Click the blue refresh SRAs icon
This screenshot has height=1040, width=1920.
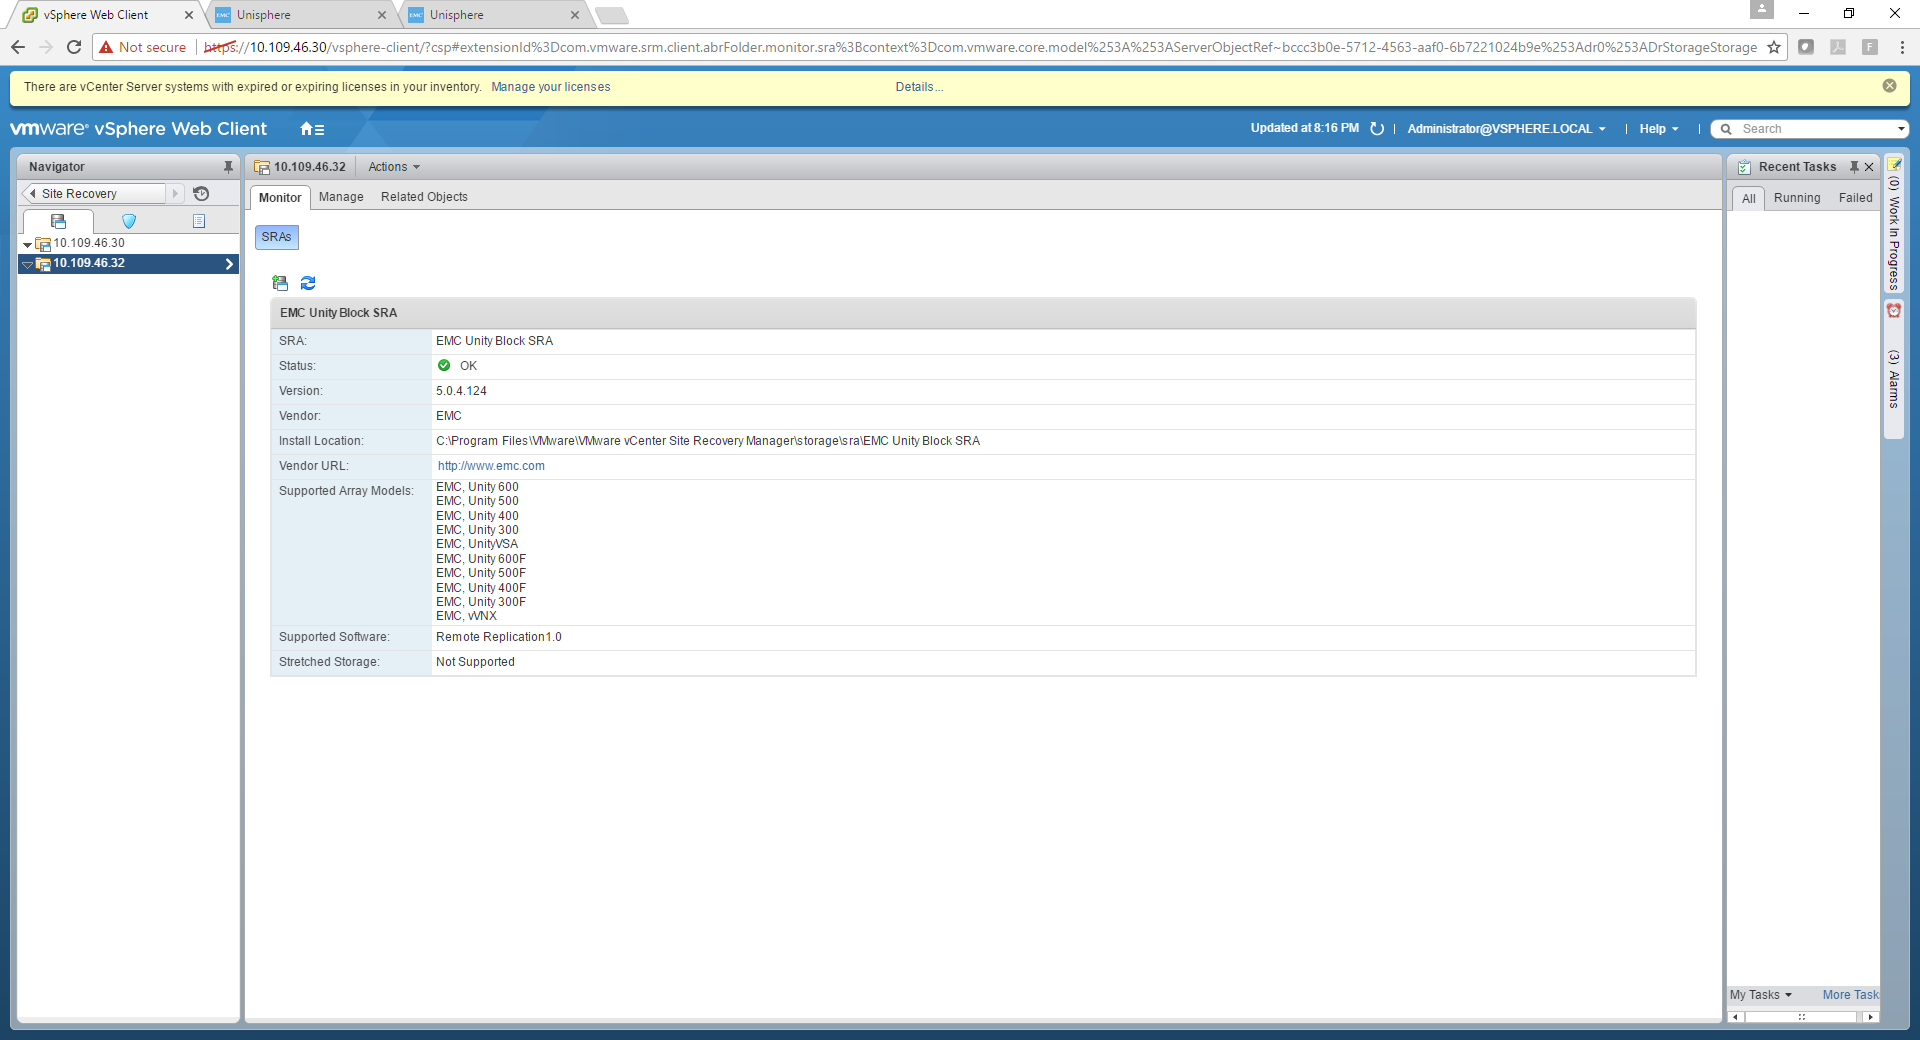point(308,284)
